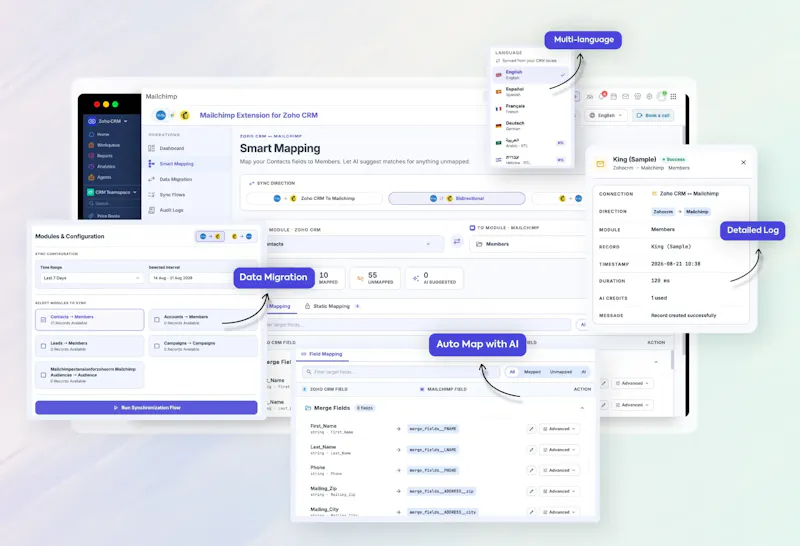Select Deutsch in the language list
800x546 pixels.
(531, 126)
